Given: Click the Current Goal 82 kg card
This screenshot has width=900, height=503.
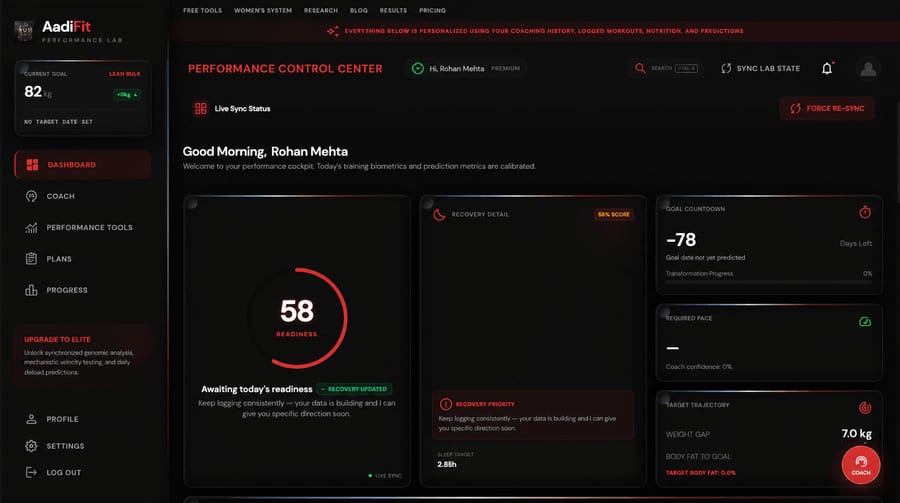Looking at the screenshot, I should (x=83, y=98).
